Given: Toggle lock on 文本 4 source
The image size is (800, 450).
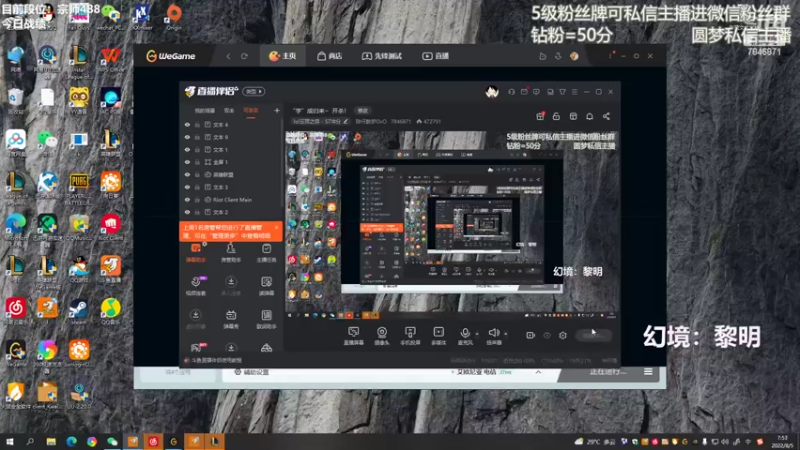Looking at the screenshot, I should (x=197, y=124).
